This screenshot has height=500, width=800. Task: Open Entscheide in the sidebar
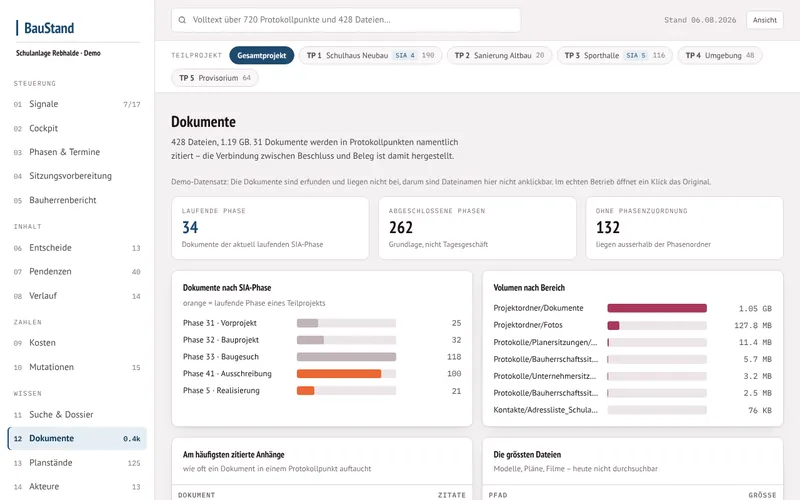[77, 248]
